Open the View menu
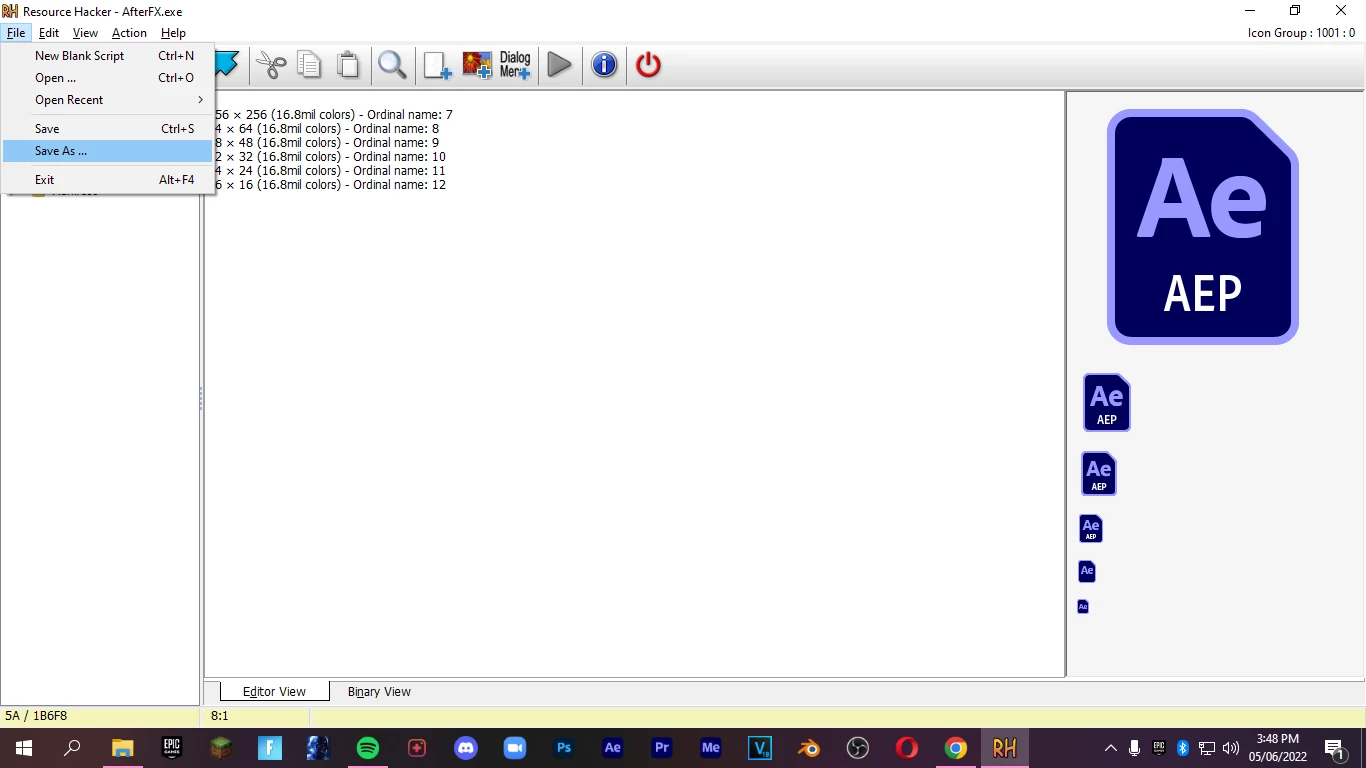The height and width of the screenshot is (768, 1366). [85, 33]
